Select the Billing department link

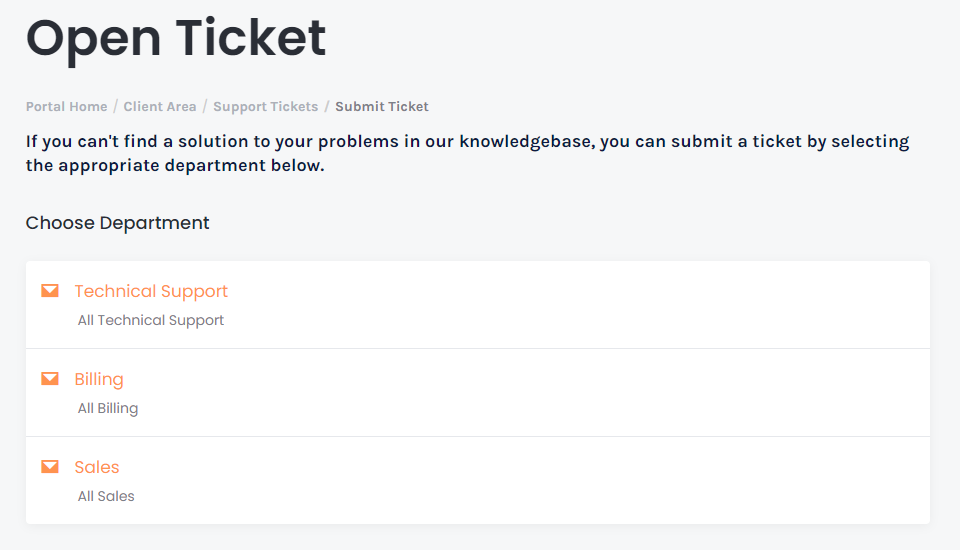click(x=99, y=379)
